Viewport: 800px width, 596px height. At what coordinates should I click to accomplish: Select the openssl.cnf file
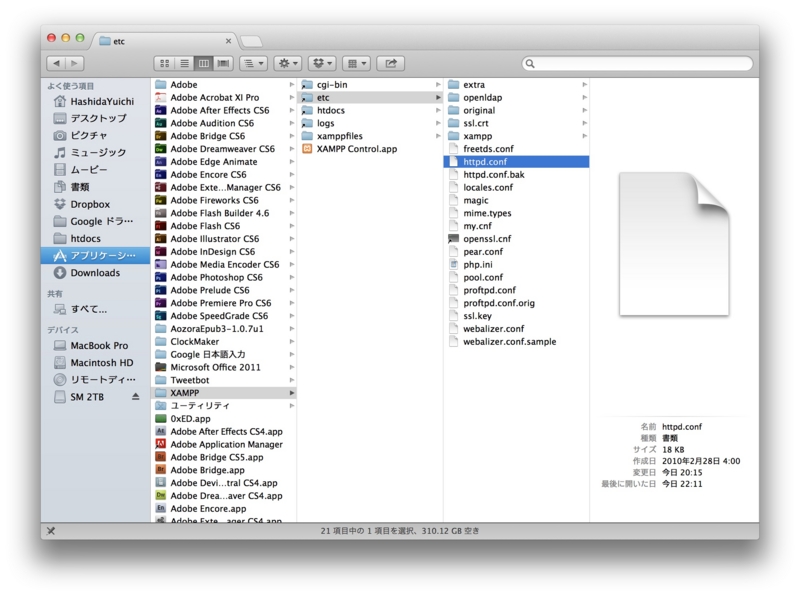[517, 239]
